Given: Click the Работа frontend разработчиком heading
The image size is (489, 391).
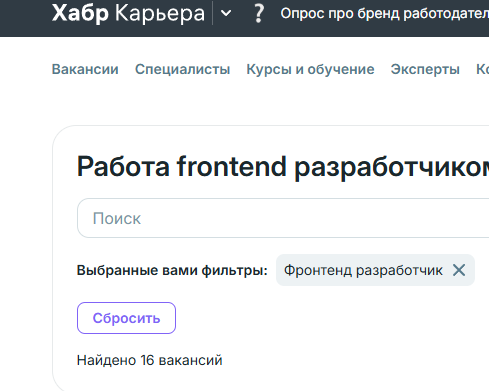Looking at the screenshot, I should (x=283, y=166).
